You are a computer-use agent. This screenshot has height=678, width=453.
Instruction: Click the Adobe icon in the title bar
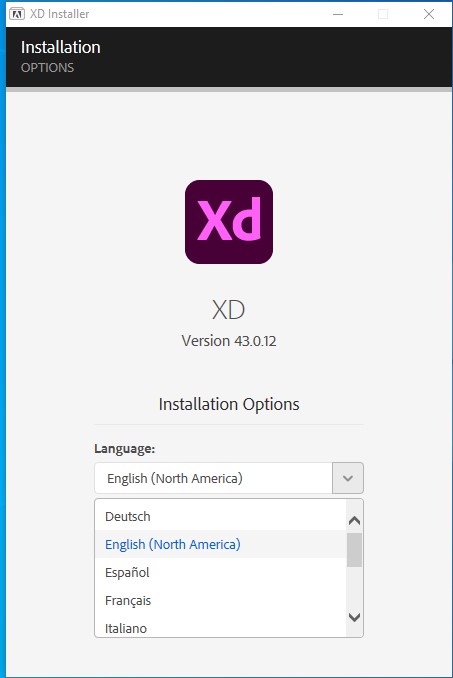tap(17, 14)
